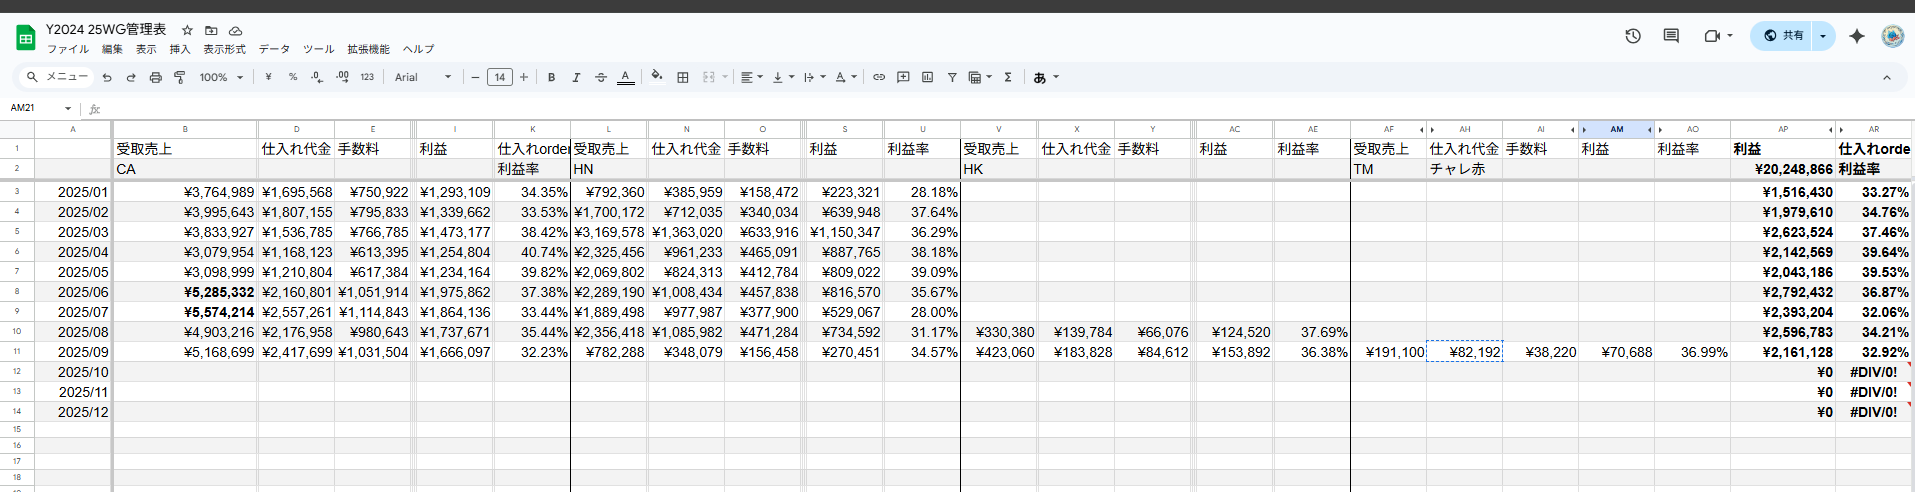Click the Sigma functions icon
Screen dimensions: 1915x492
[x=1008, y=77]
